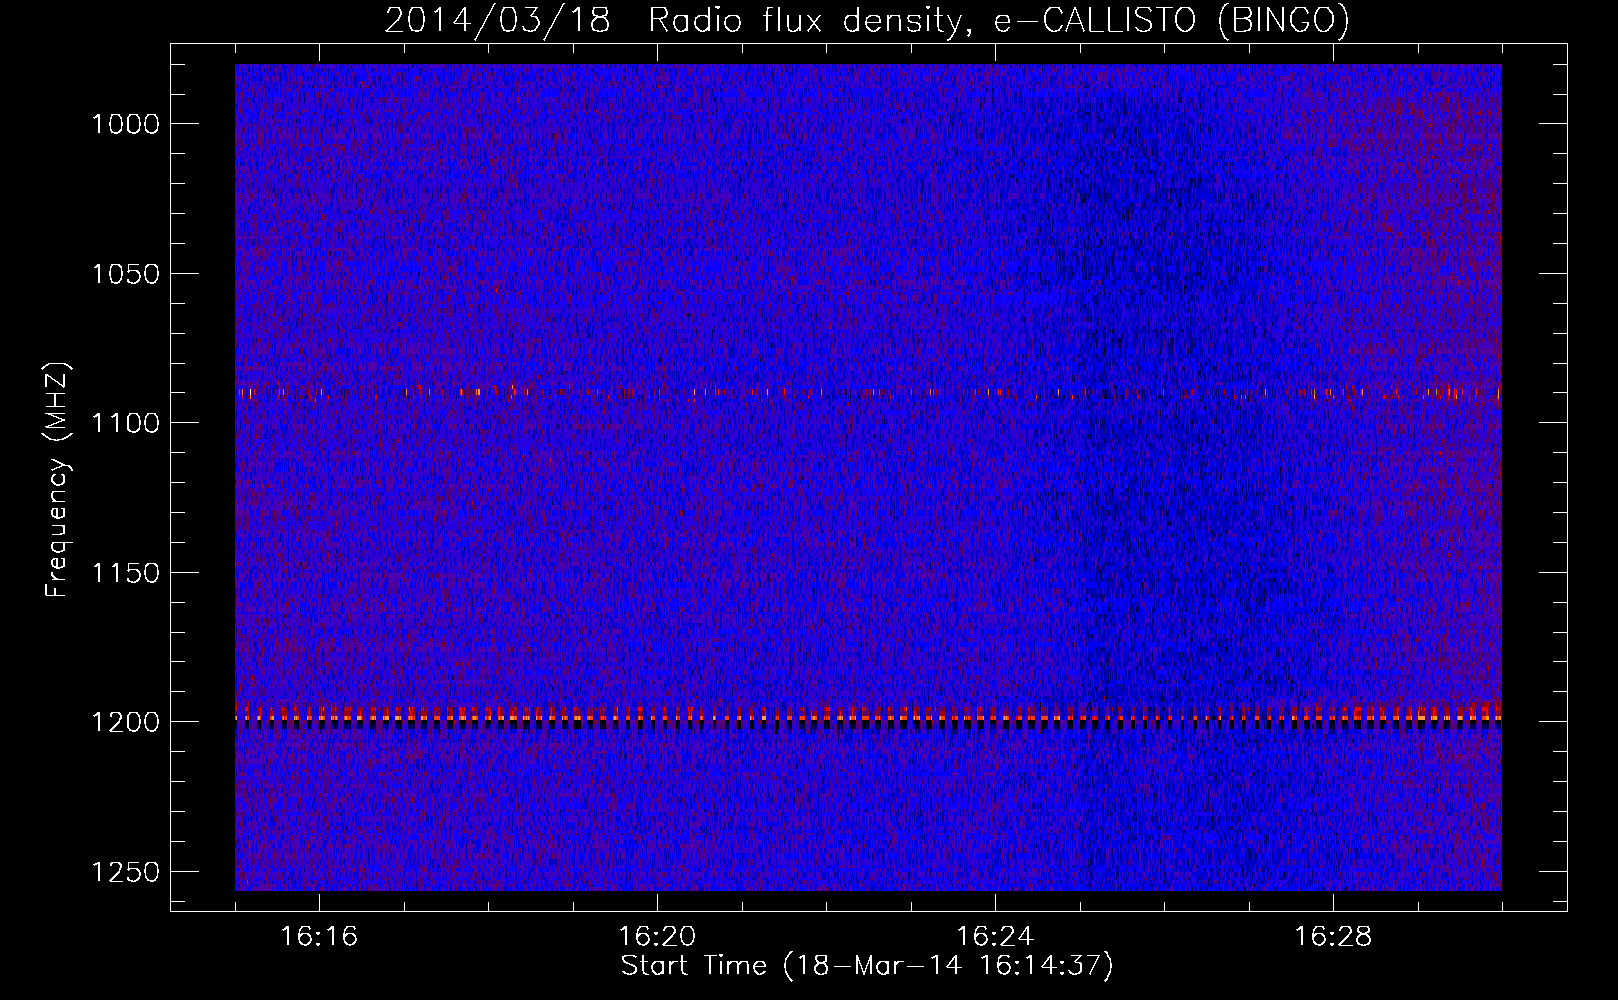The height and width of the screenshot is (1000, 1618).
Task: Click the 16:20 time tick label
Action: (657, 937)
